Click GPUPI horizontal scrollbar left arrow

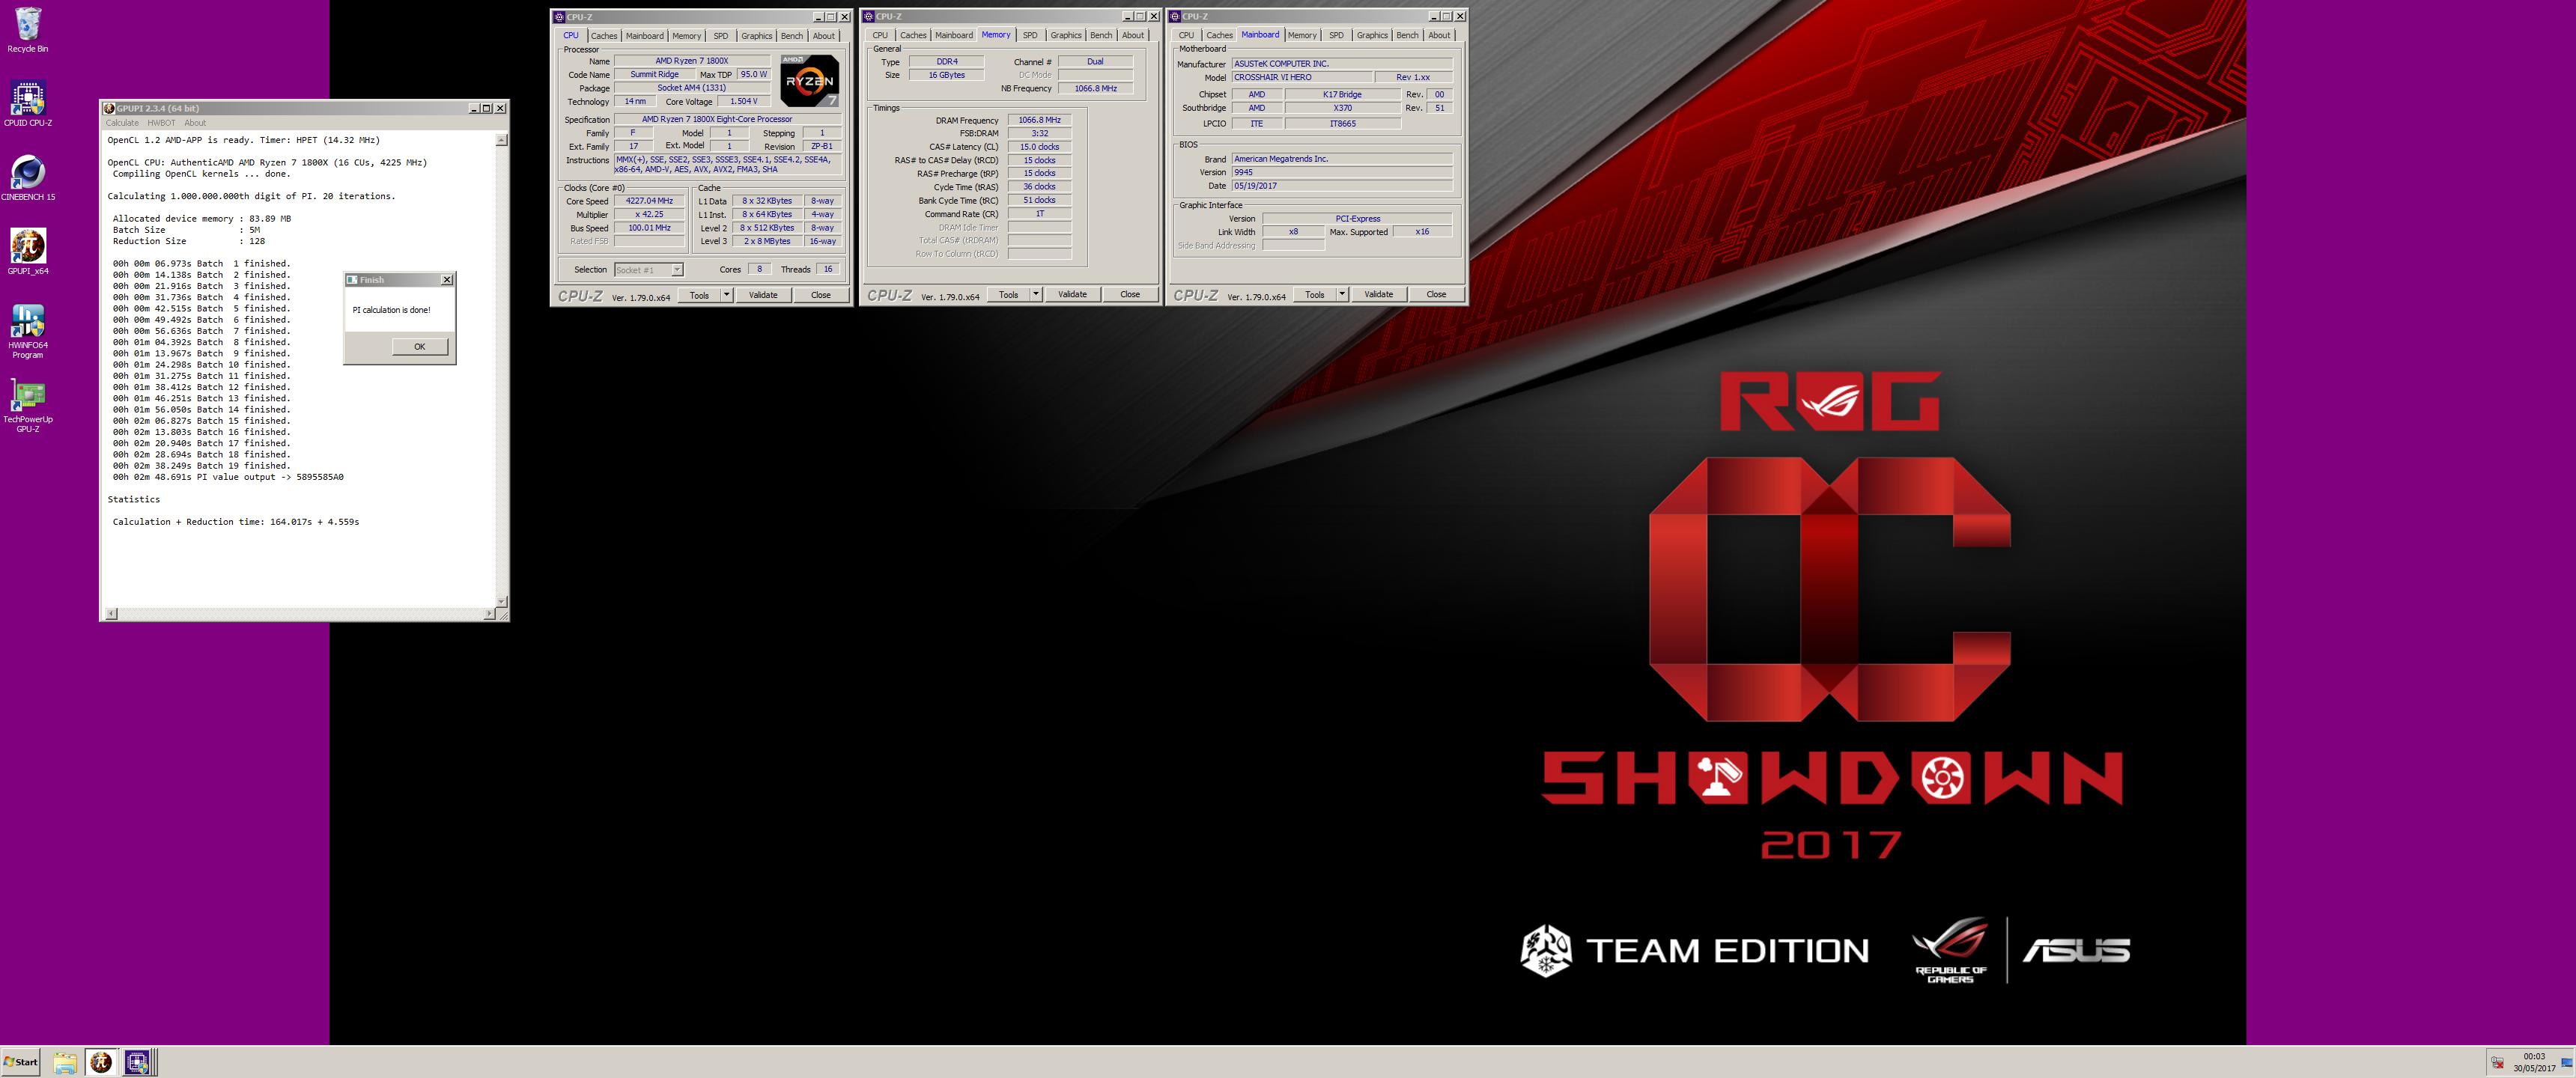coord(111,614)
